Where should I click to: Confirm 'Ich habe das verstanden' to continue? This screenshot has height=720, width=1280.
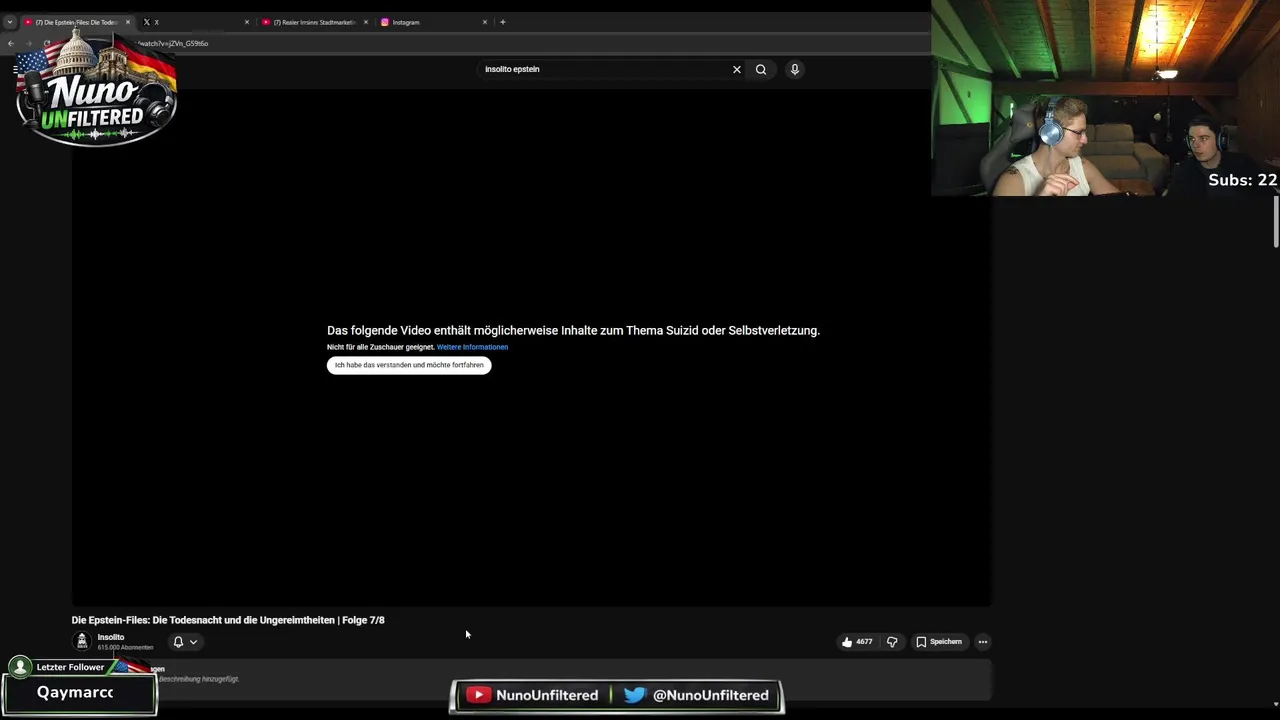[x=409, y=365]
